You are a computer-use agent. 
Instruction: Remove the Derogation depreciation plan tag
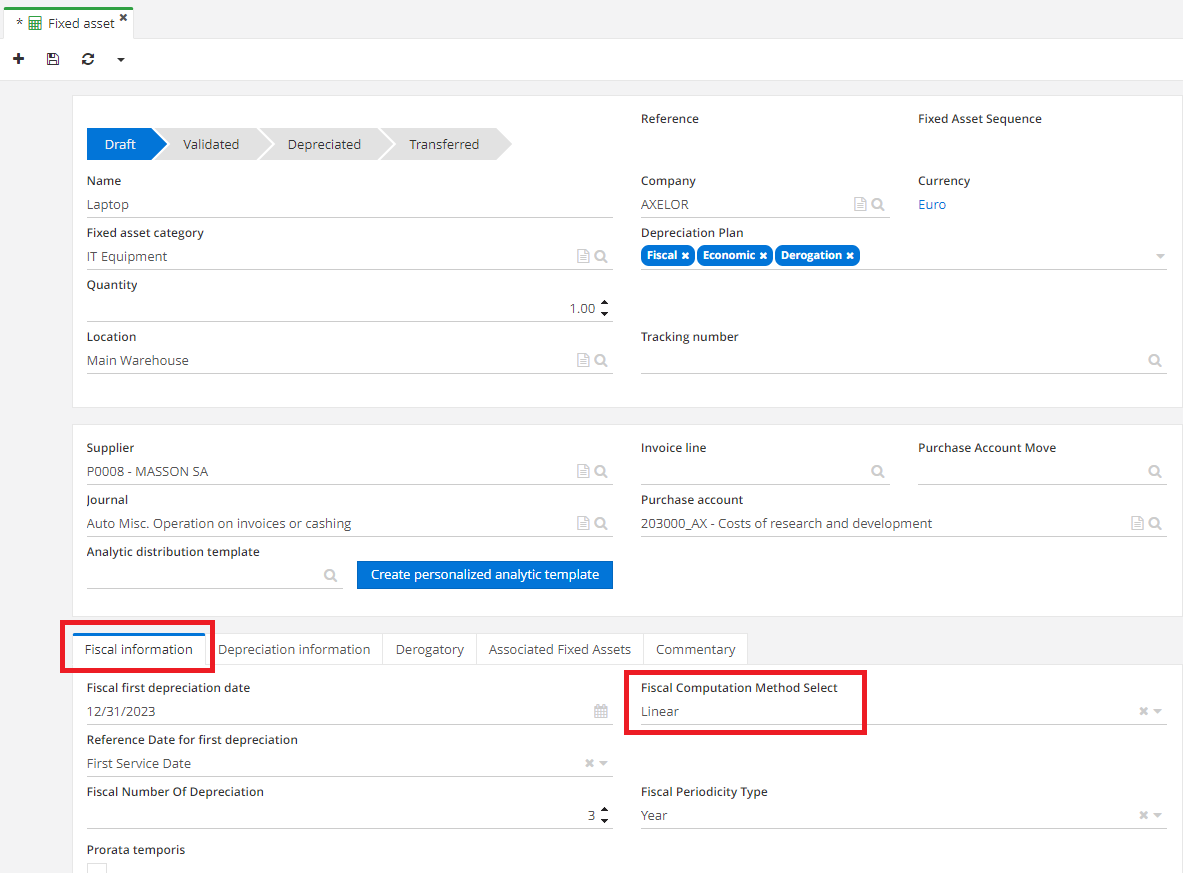click(x=850, y=256)
